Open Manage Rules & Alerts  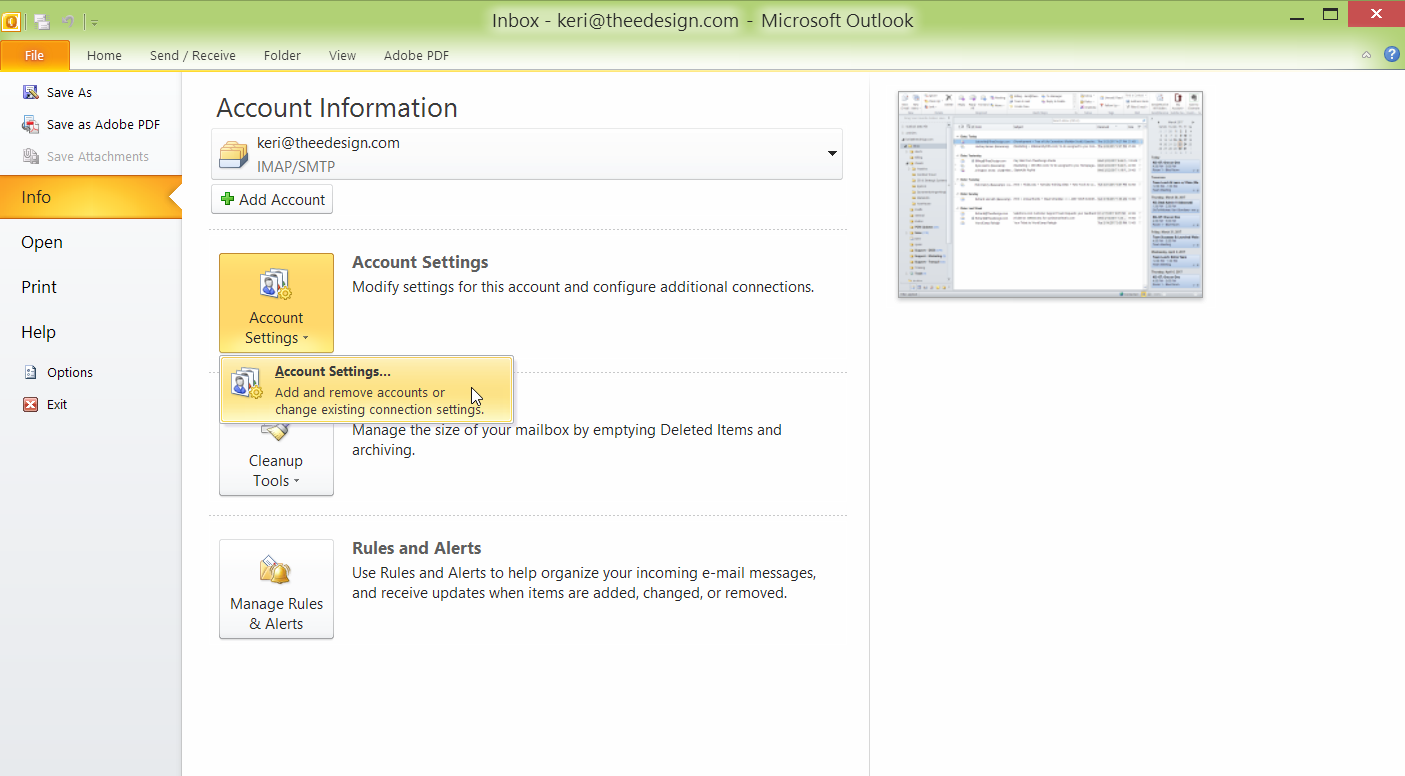point(276,590)
